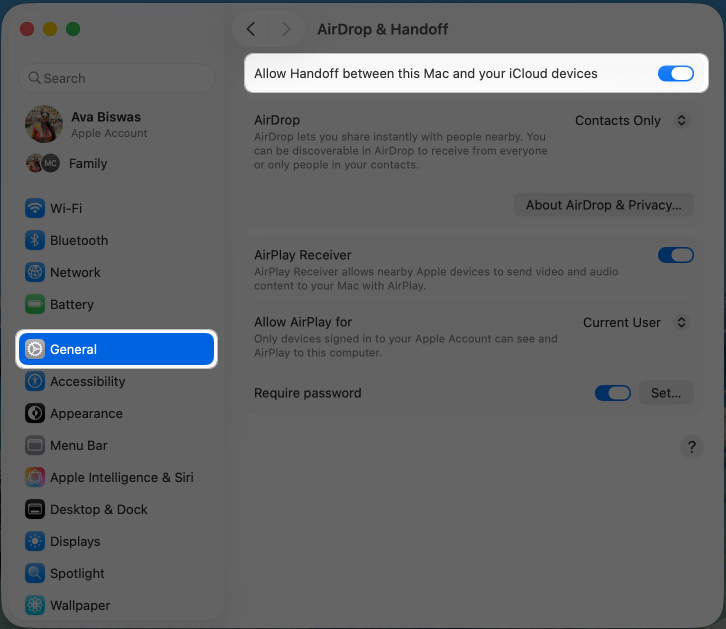The height and width of the screenshot is (629, 726).
Task: Click the Apple Intelligence & Siri icon
Action: [x=35, y=477]
